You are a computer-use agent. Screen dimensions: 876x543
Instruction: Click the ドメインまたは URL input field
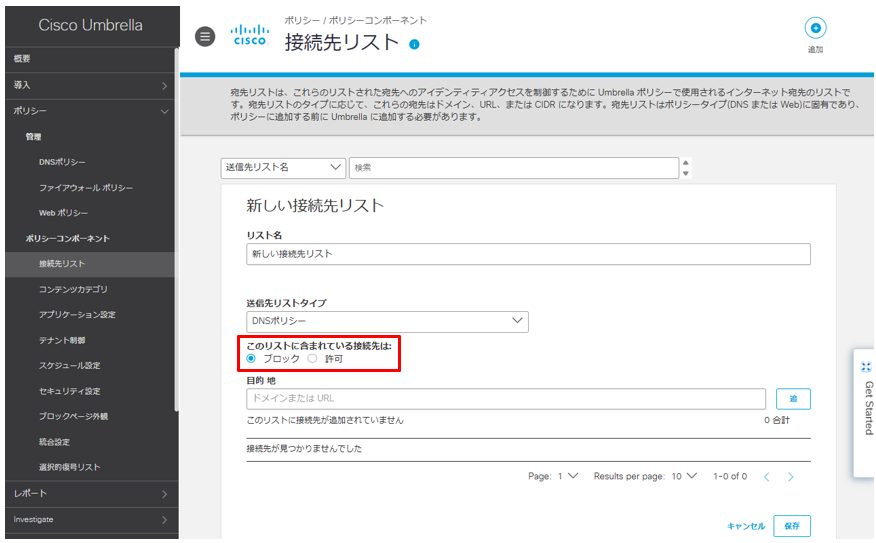[506, 399]
